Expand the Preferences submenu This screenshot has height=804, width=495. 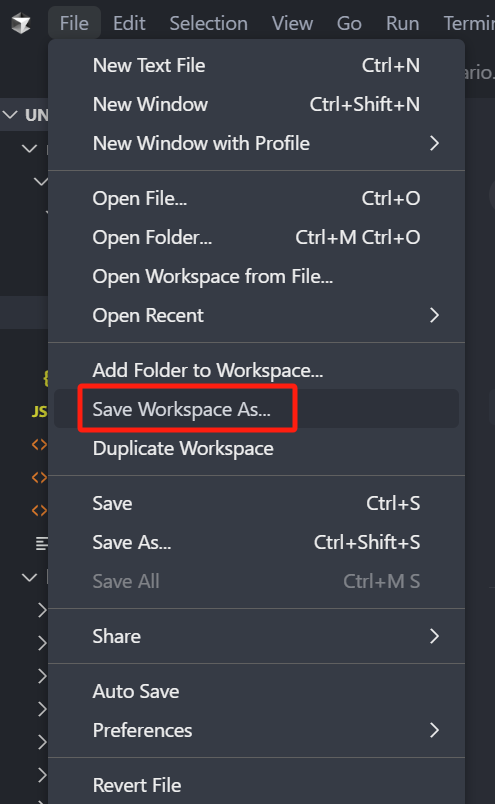point(256,730)
